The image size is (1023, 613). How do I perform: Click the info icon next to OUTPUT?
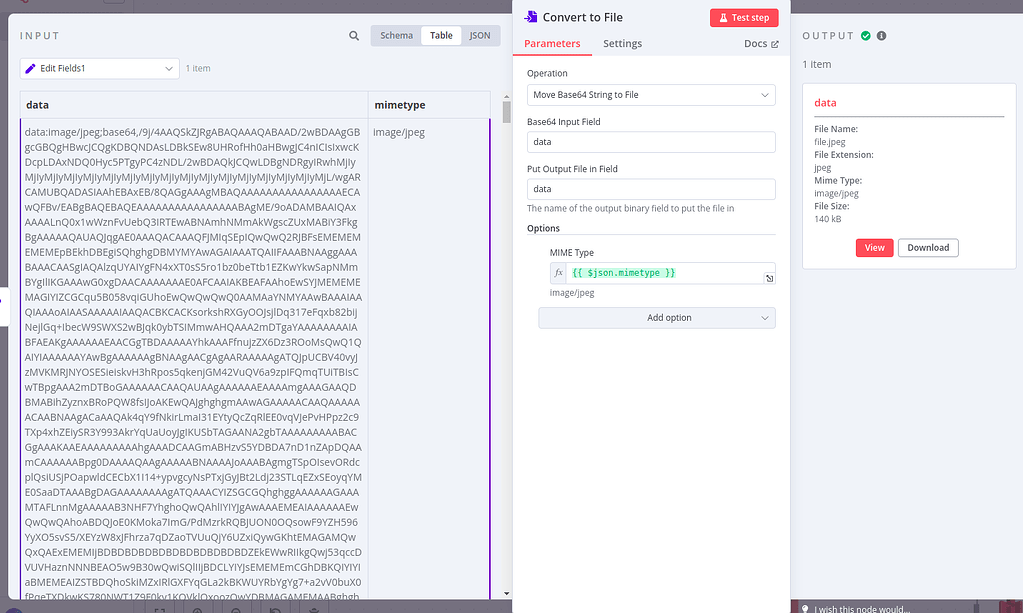(883, 35)
